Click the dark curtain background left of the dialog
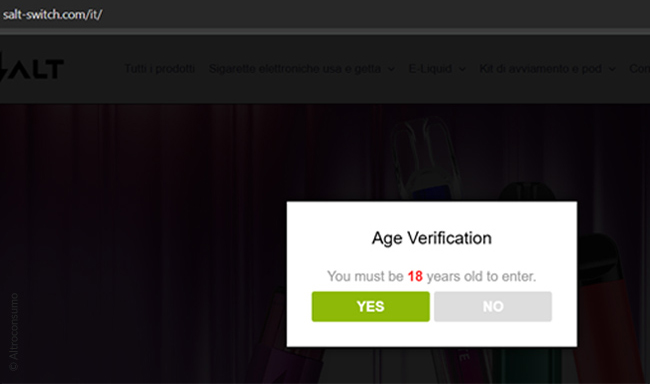The width and height of the screenshot is (650, 384). pos(145,241)
